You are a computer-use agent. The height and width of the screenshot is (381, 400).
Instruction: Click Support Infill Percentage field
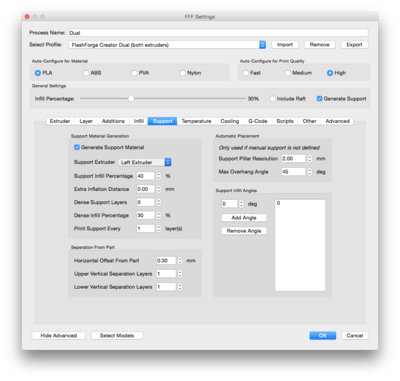[x=146, y=176]
